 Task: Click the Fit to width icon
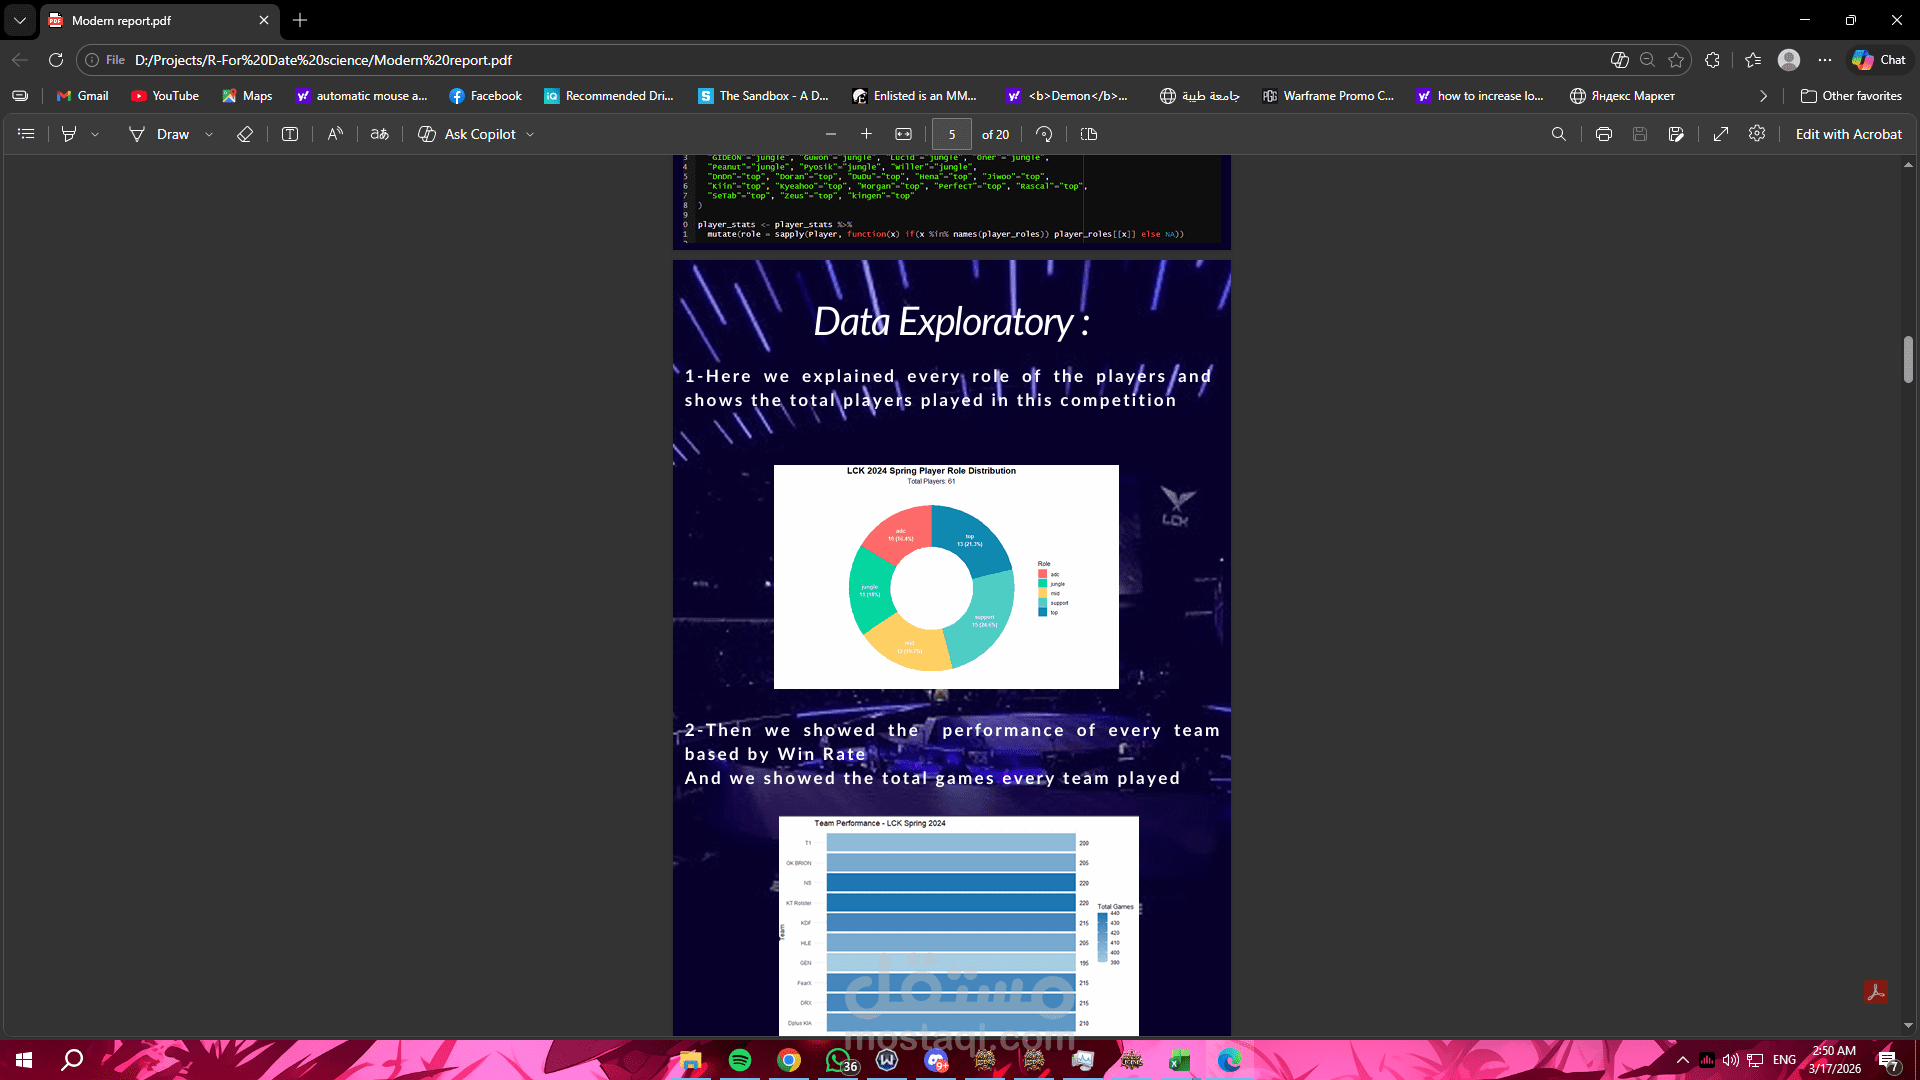pyautogui.click(x=903, y=134)
